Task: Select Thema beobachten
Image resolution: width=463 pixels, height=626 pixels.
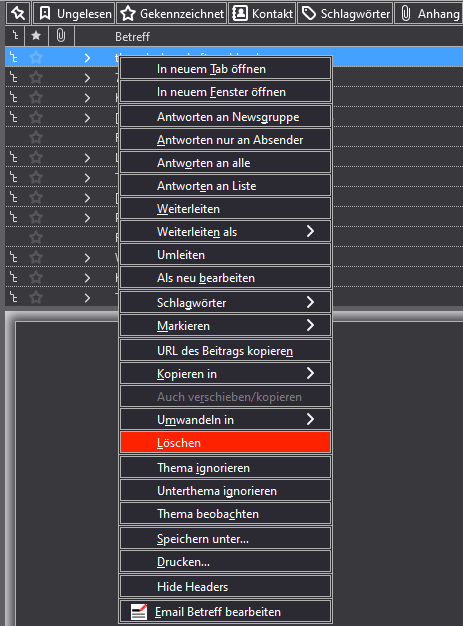Action: [x=226, y=514]
